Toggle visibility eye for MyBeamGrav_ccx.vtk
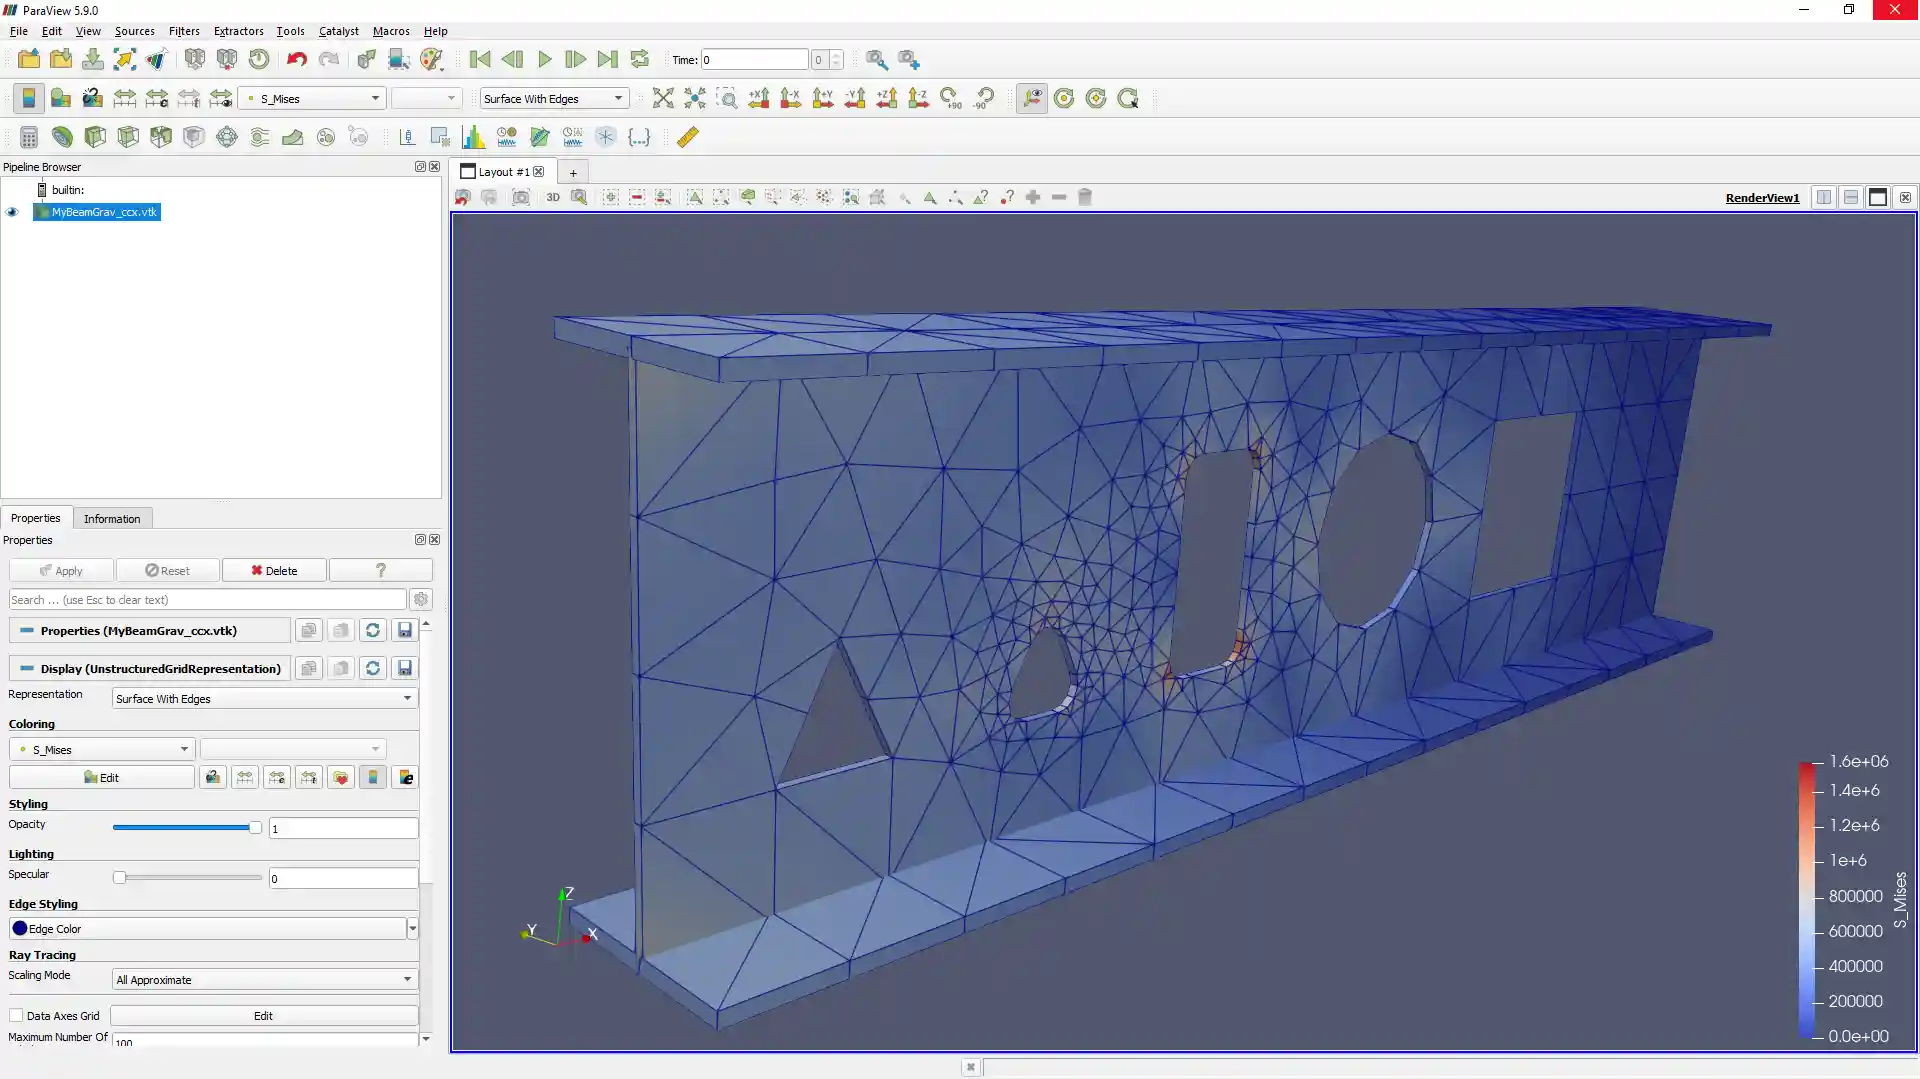This screenshot has width=1920, height=1079. tap(13, 212)
